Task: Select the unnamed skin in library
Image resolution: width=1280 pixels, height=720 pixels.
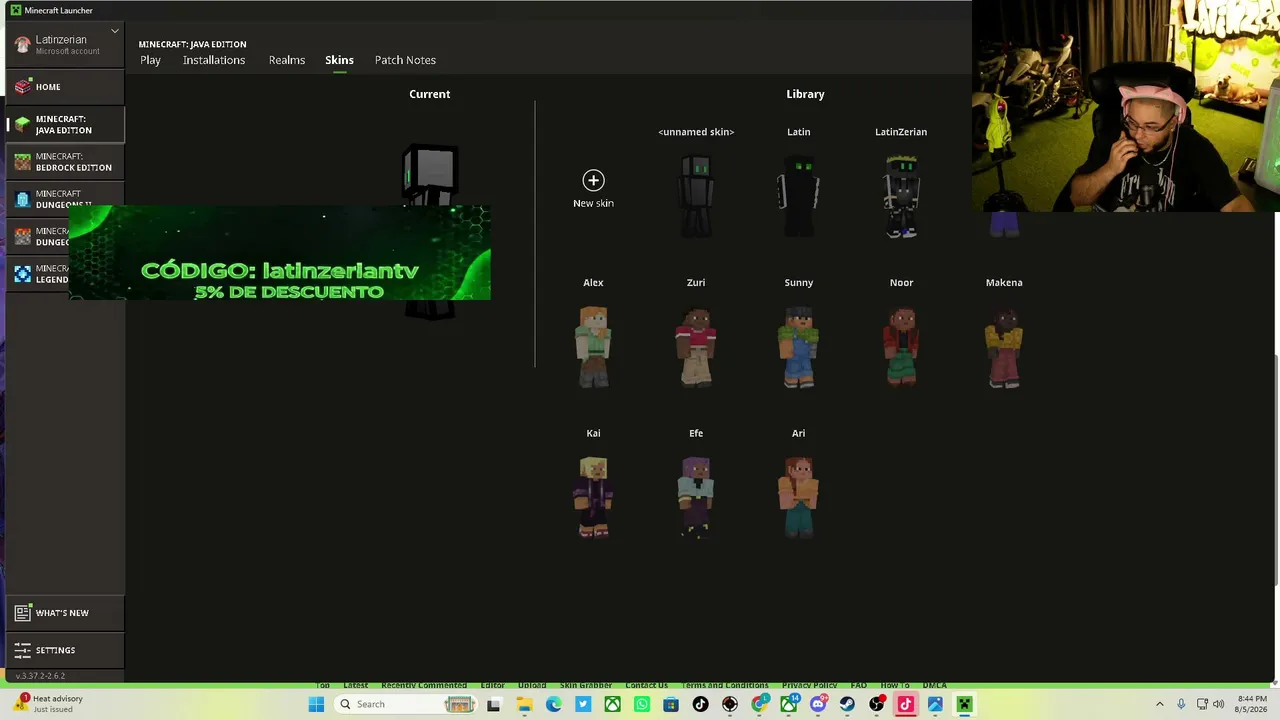Action: [x=696, y=196]
